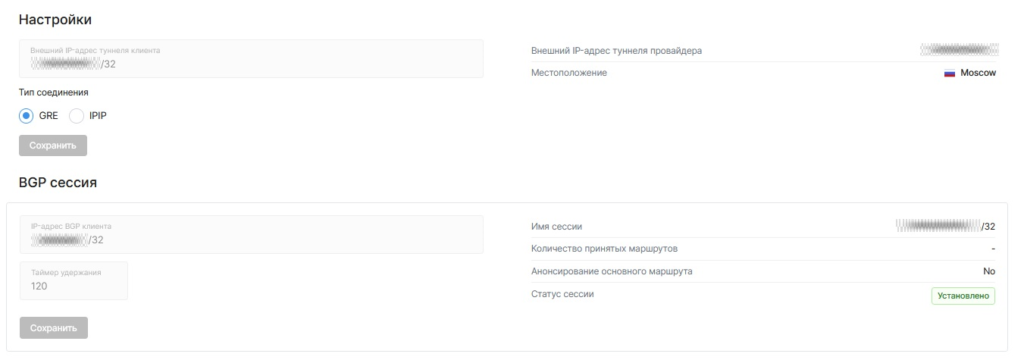The height and width of the screenshot is (360, 1024).
Task: Click the Сохранить button under Настройки
Action: pyautogui.click(x=53, y=146)
